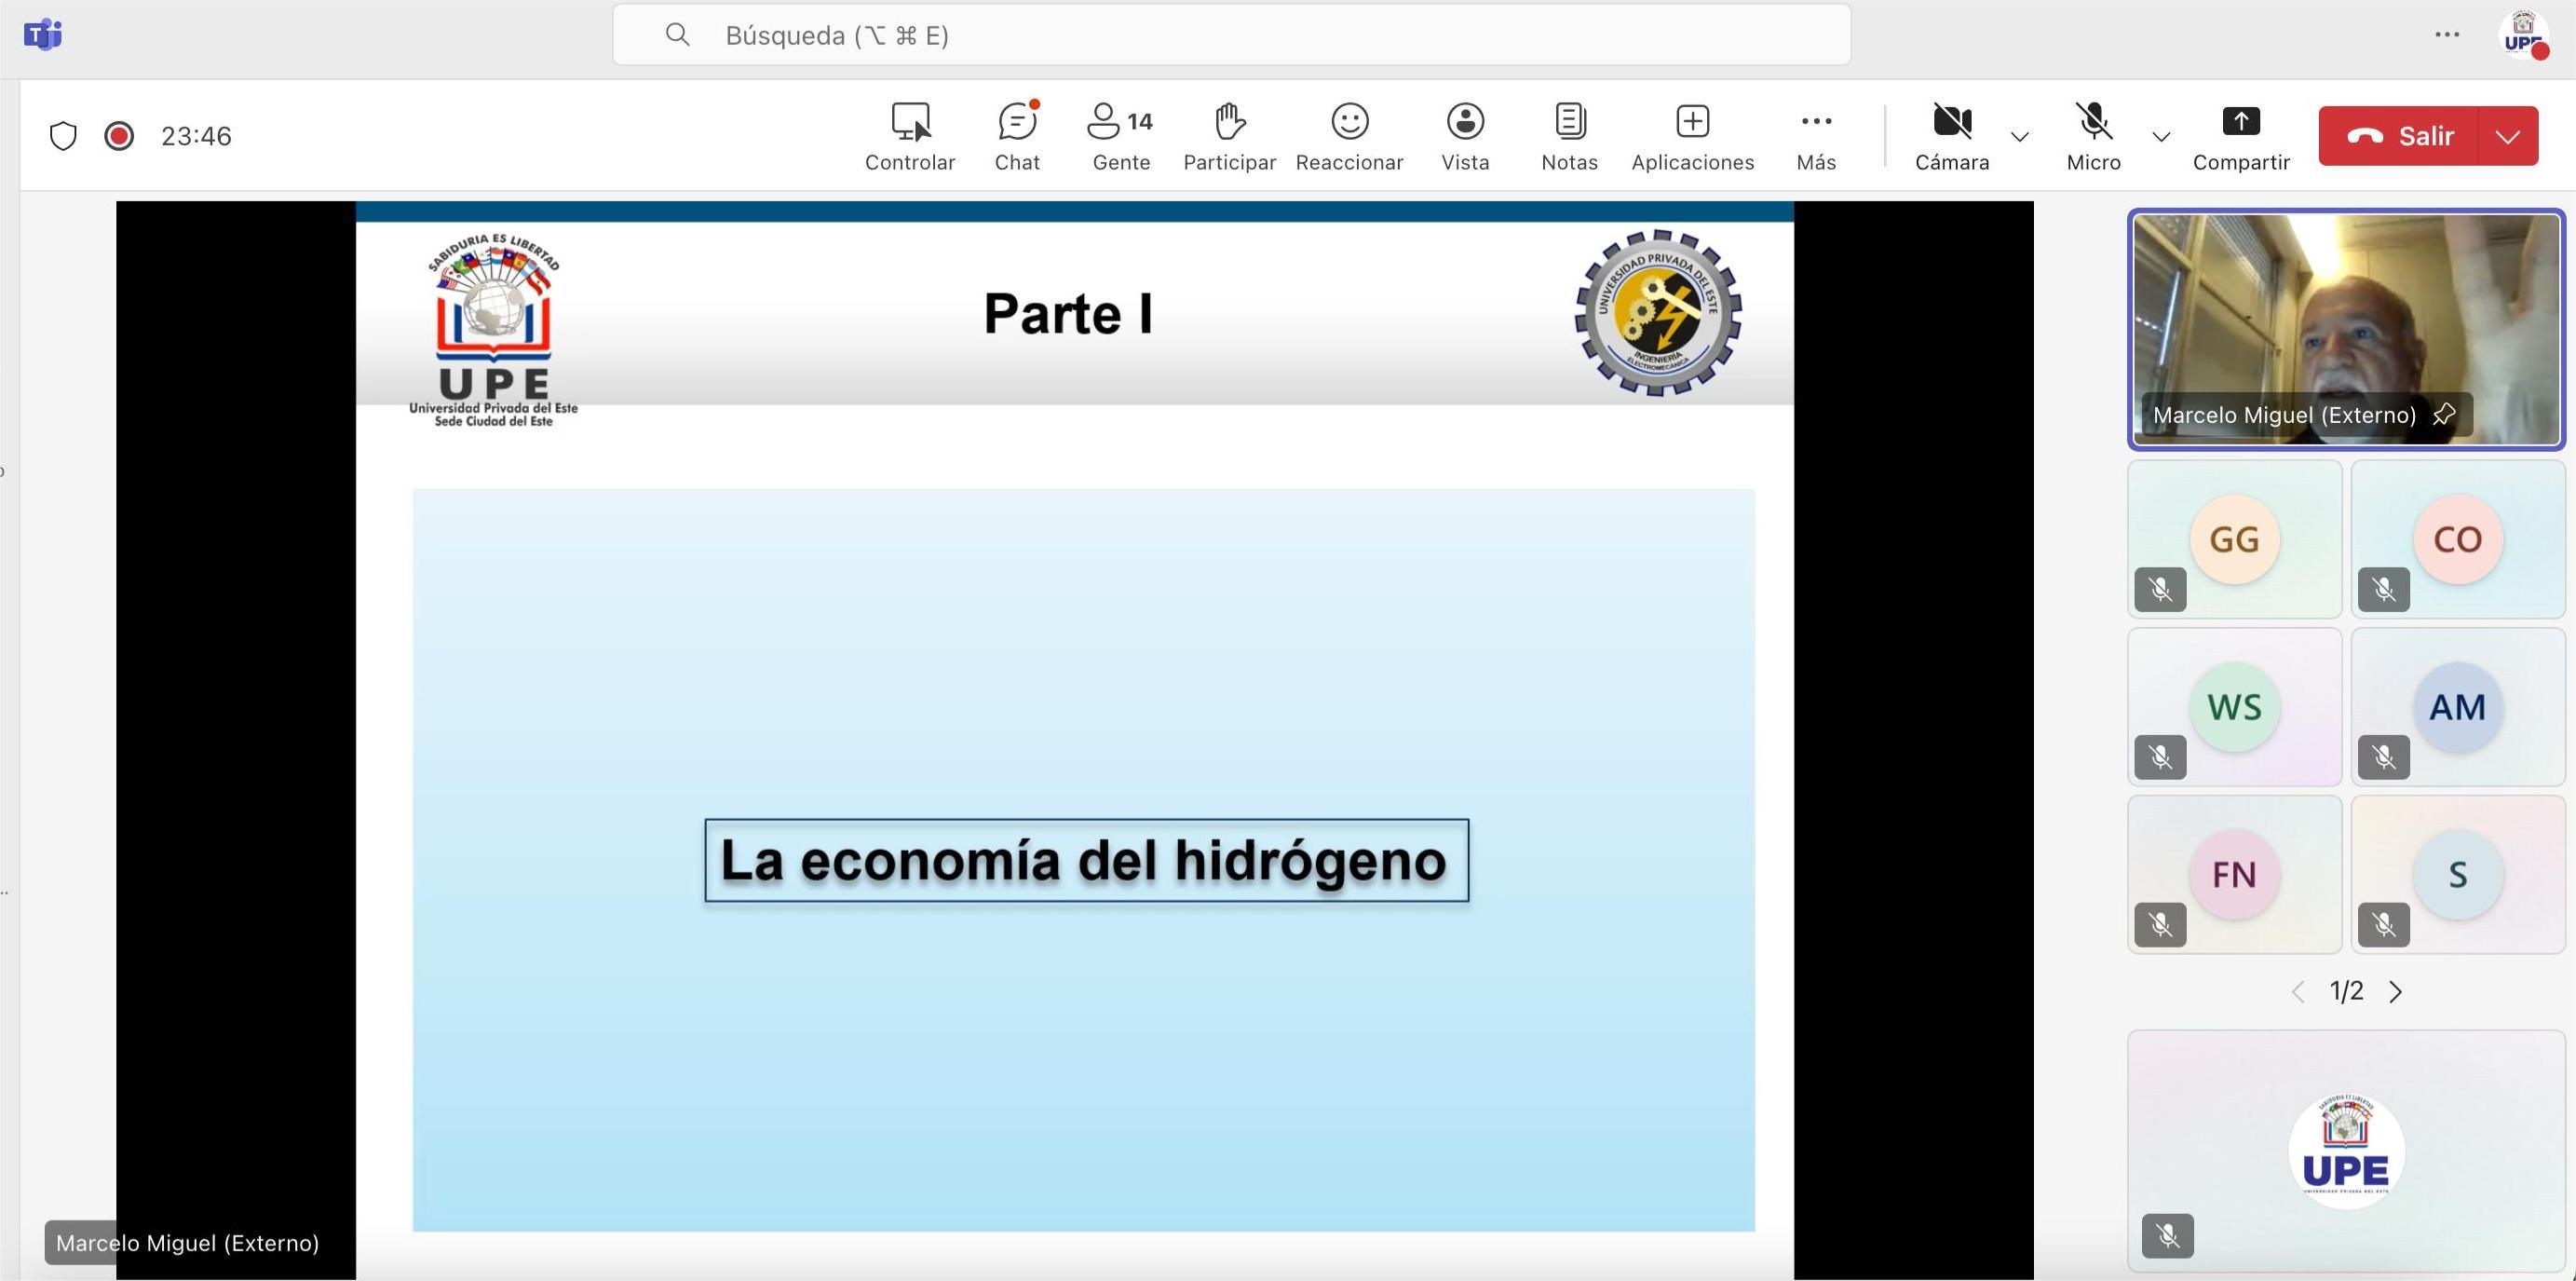Expand the camera options chevron
The image size is (2576, 1281).
click(2020, 137)
